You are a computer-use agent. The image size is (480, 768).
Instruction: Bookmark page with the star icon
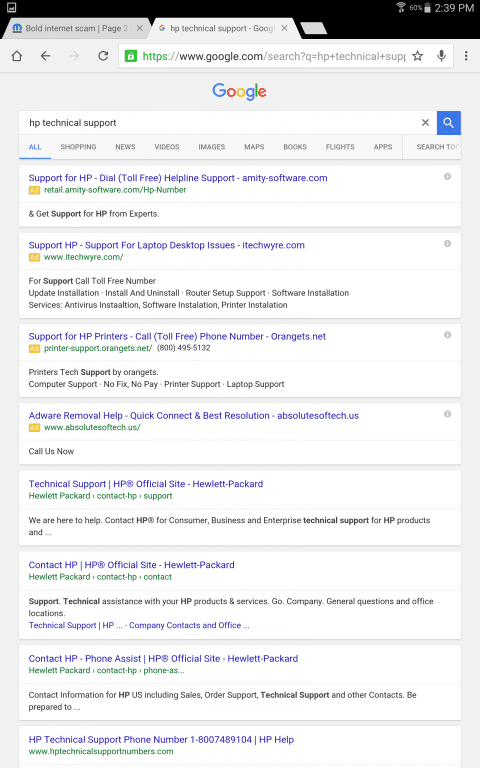417,56
